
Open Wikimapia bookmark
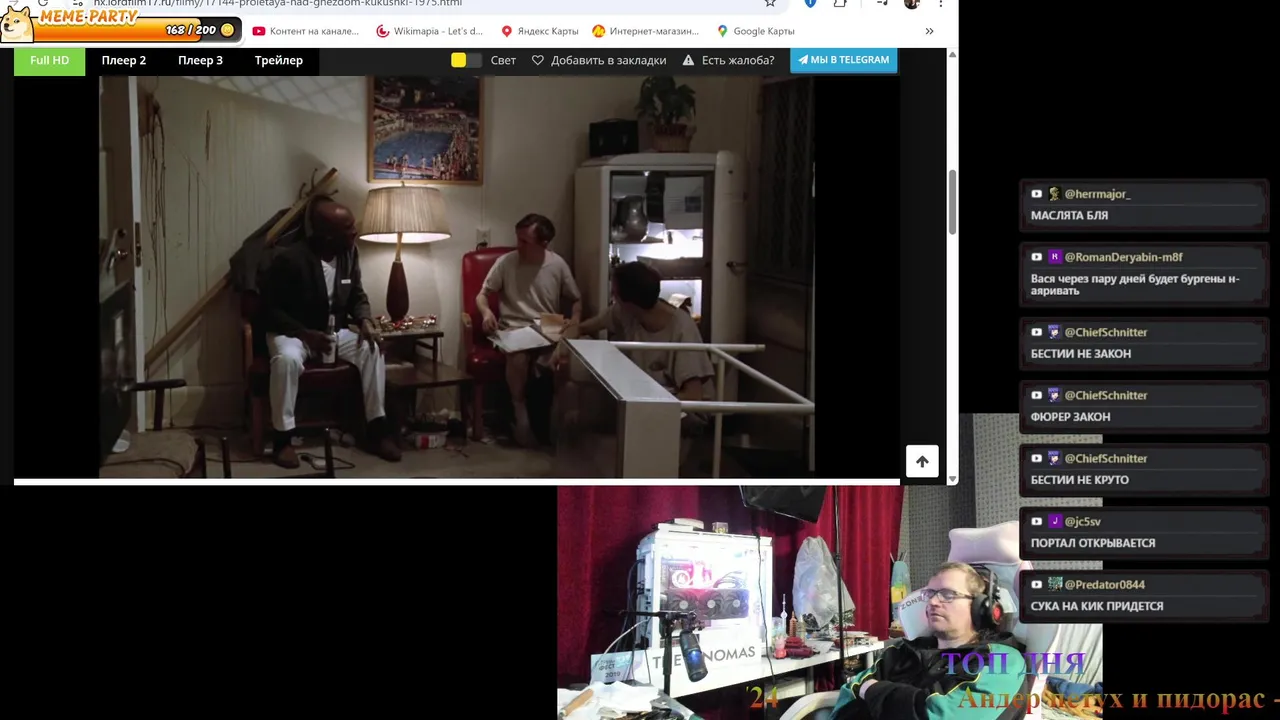tap(429, 31)
